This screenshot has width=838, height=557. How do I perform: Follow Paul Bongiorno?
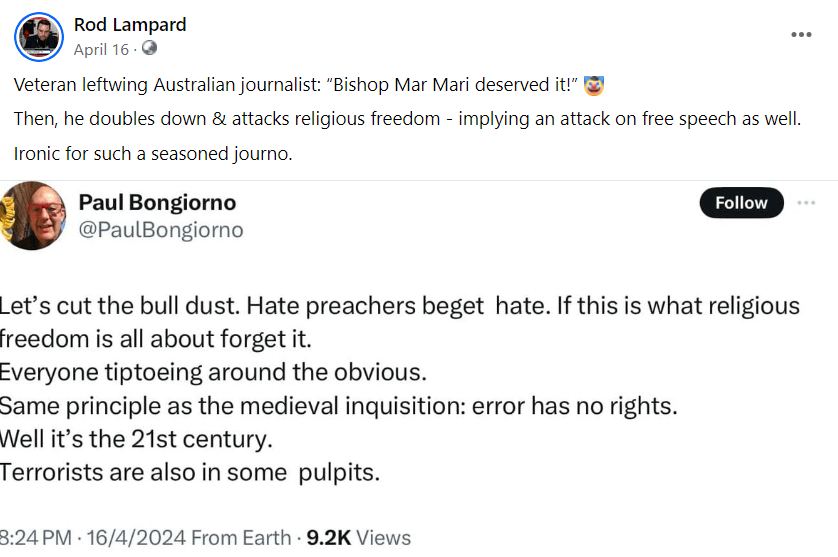coord(741,203)
